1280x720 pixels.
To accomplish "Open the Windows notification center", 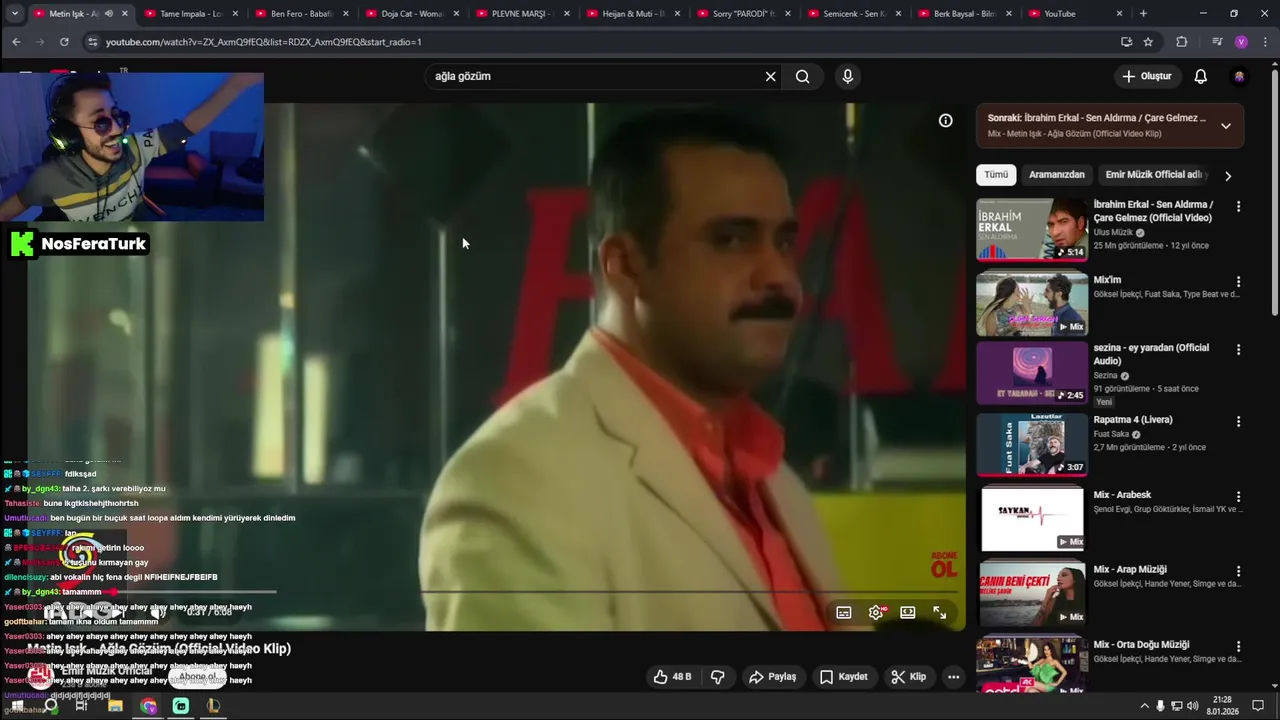I will point(1258,706).
